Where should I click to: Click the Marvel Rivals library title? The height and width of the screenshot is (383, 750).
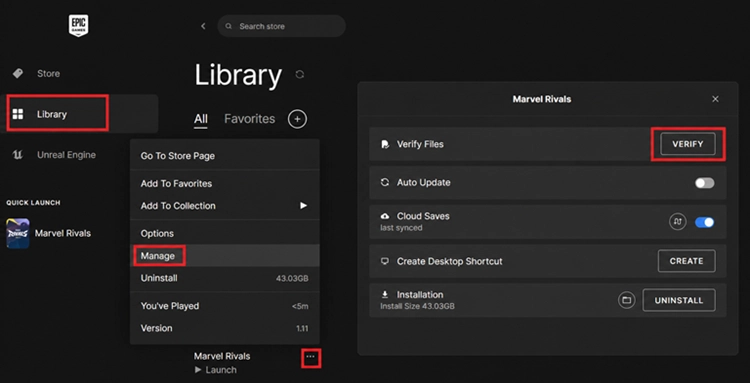point(222,356)
